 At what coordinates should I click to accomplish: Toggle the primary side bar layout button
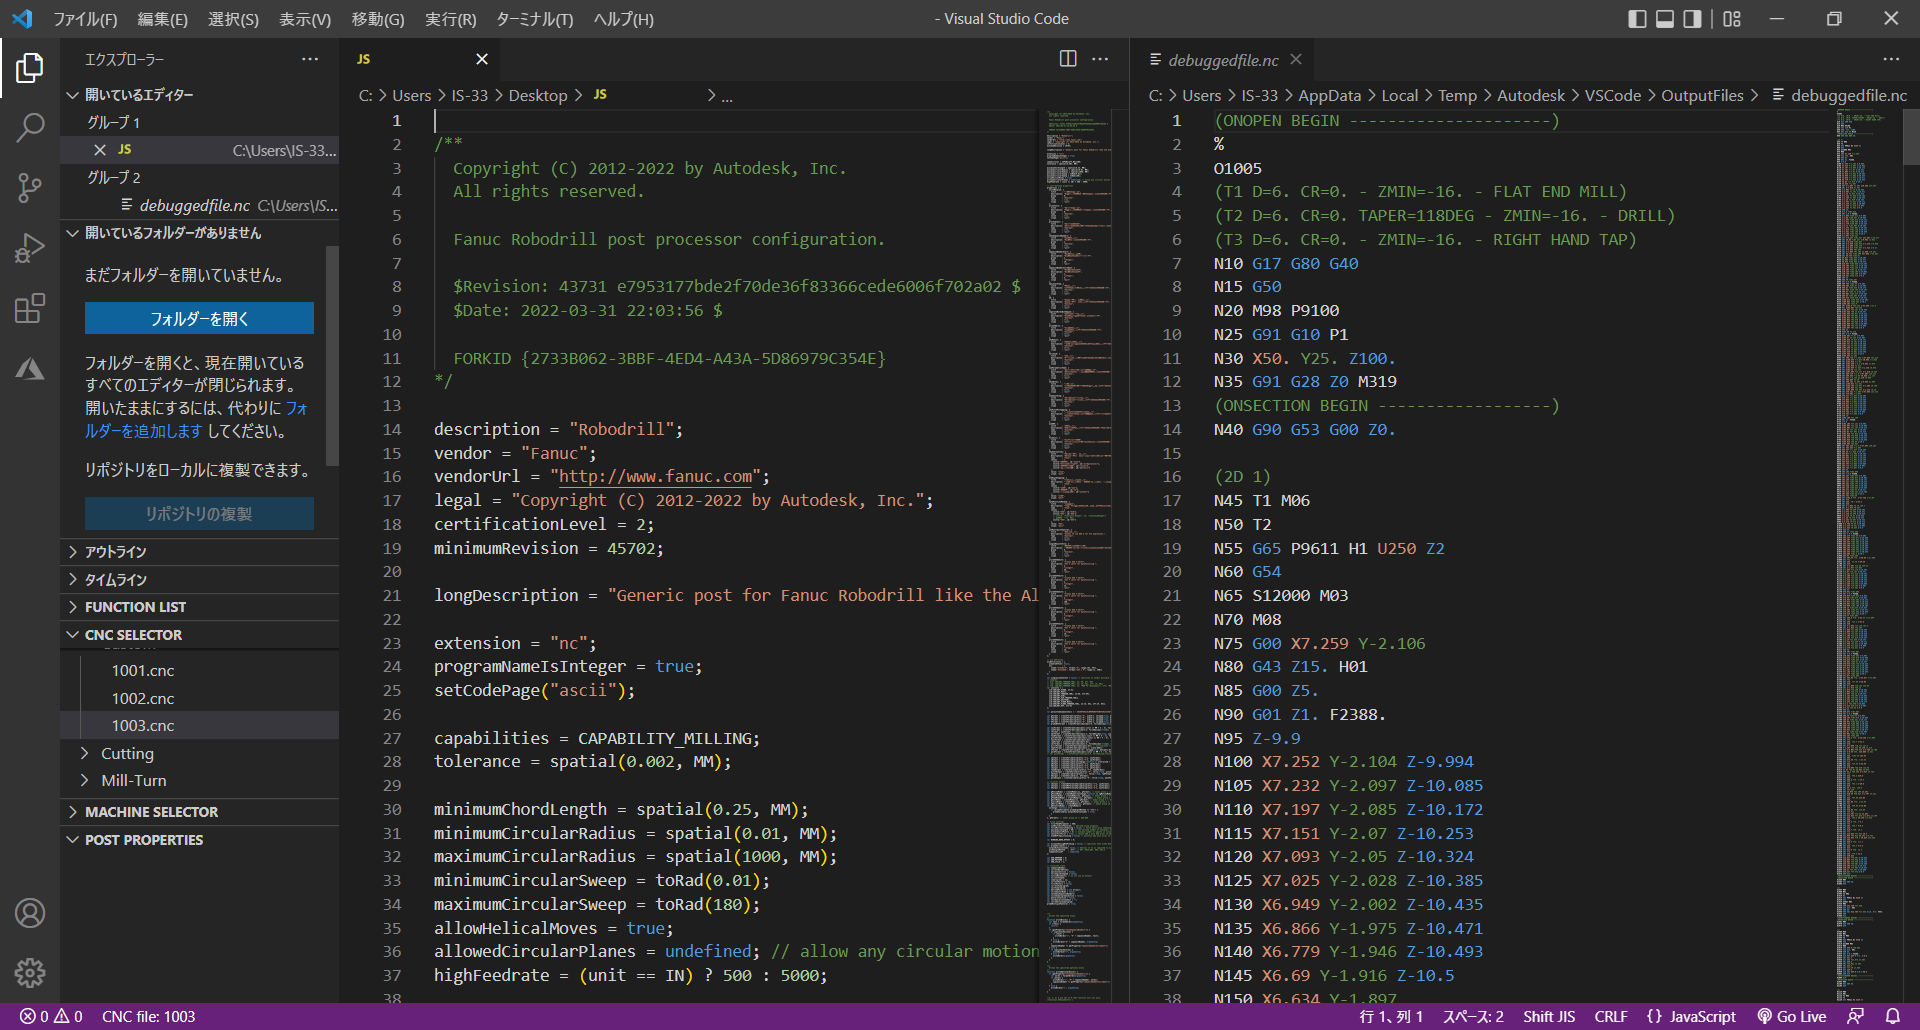[1637, 19]
